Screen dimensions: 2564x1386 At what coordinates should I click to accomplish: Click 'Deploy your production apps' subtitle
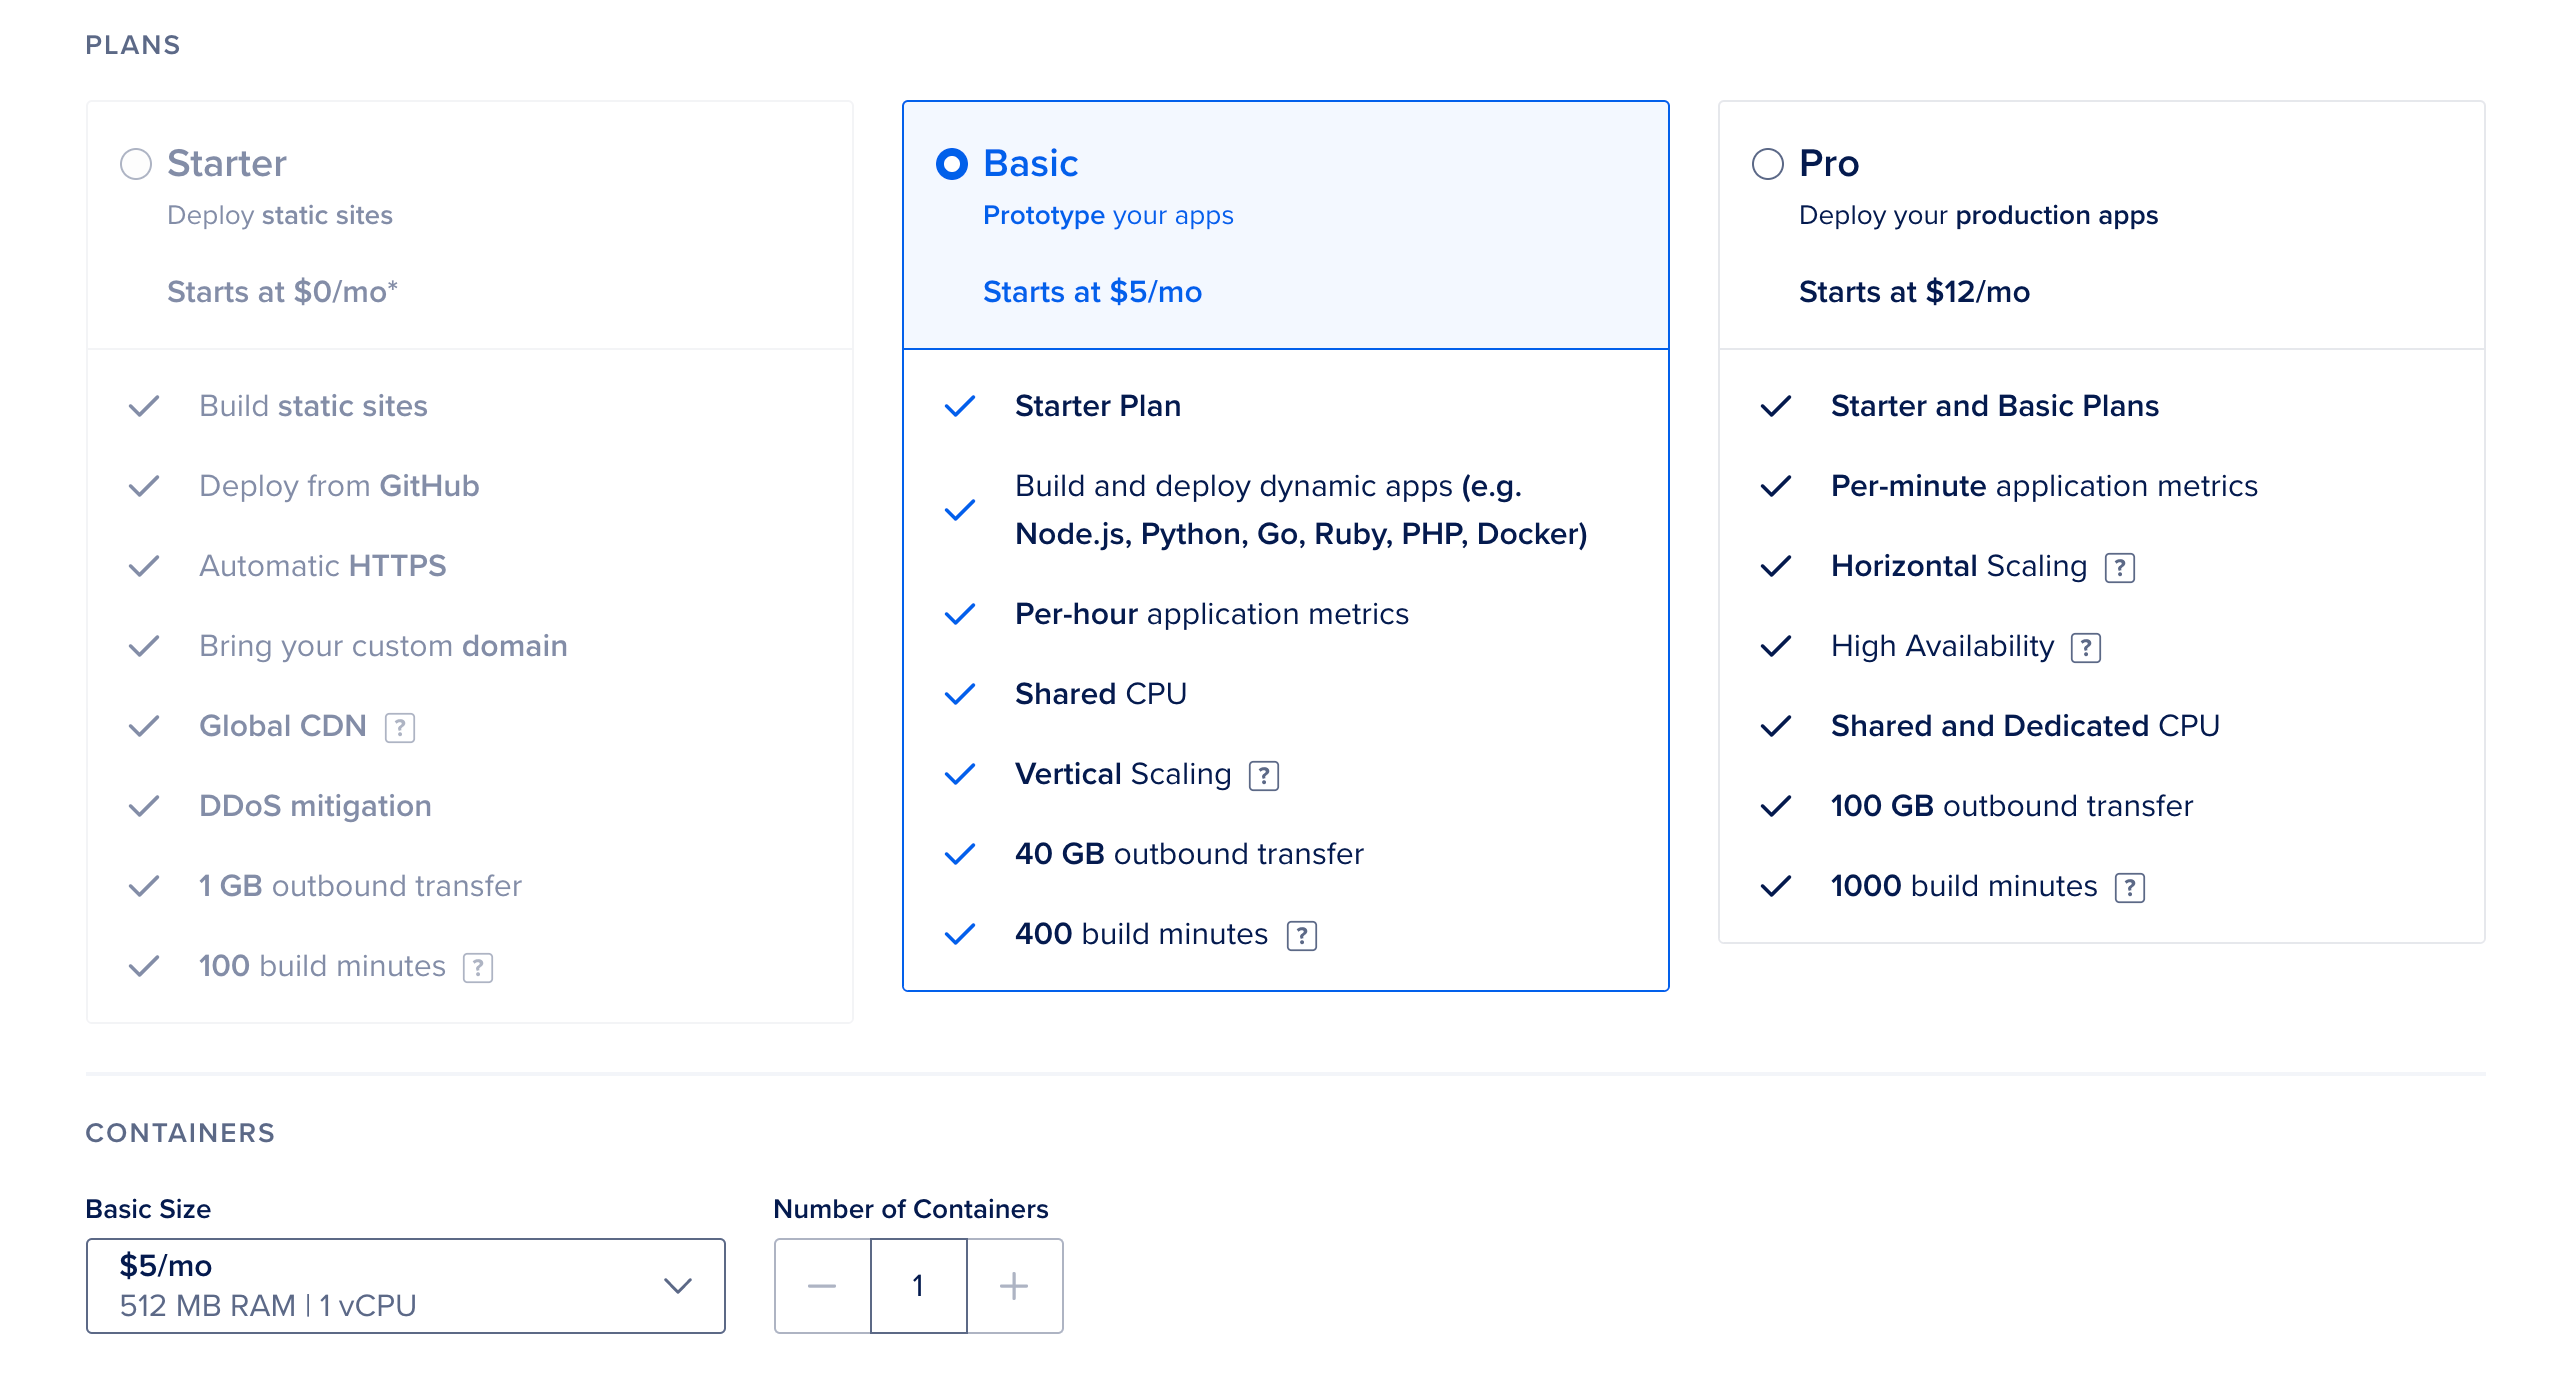(x=1978, y=215)
